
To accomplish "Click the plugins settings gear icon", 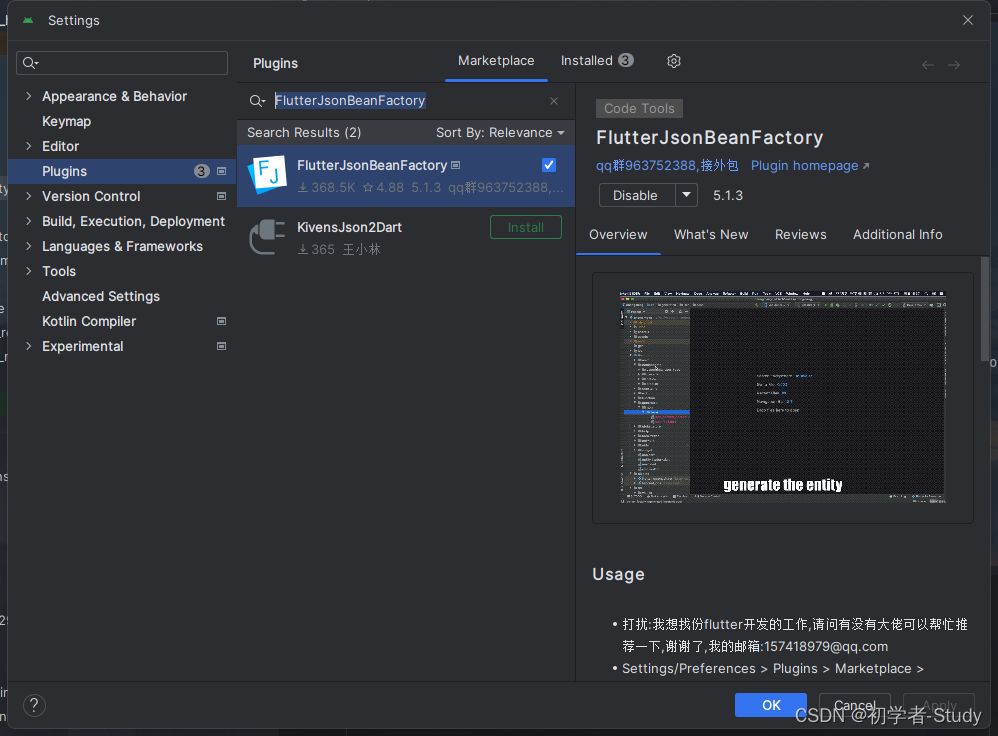I will click(674, 61).
